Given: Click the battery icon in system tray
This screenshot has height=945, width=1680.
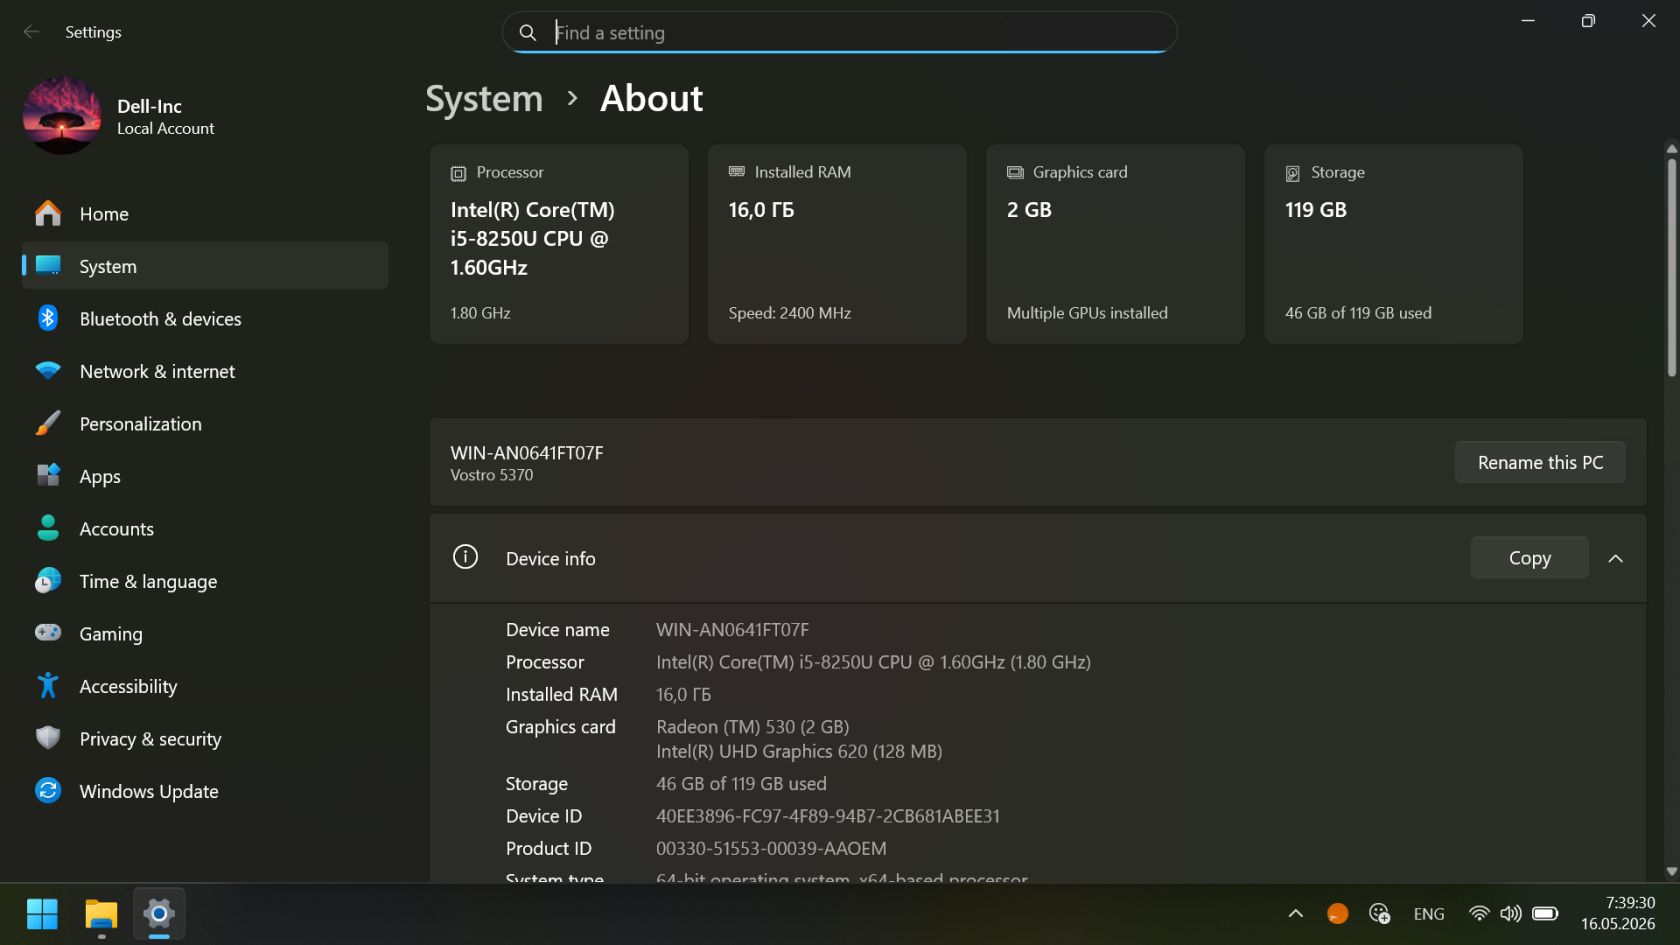Looking at the screenshot, I should [x=1545, y=913].
